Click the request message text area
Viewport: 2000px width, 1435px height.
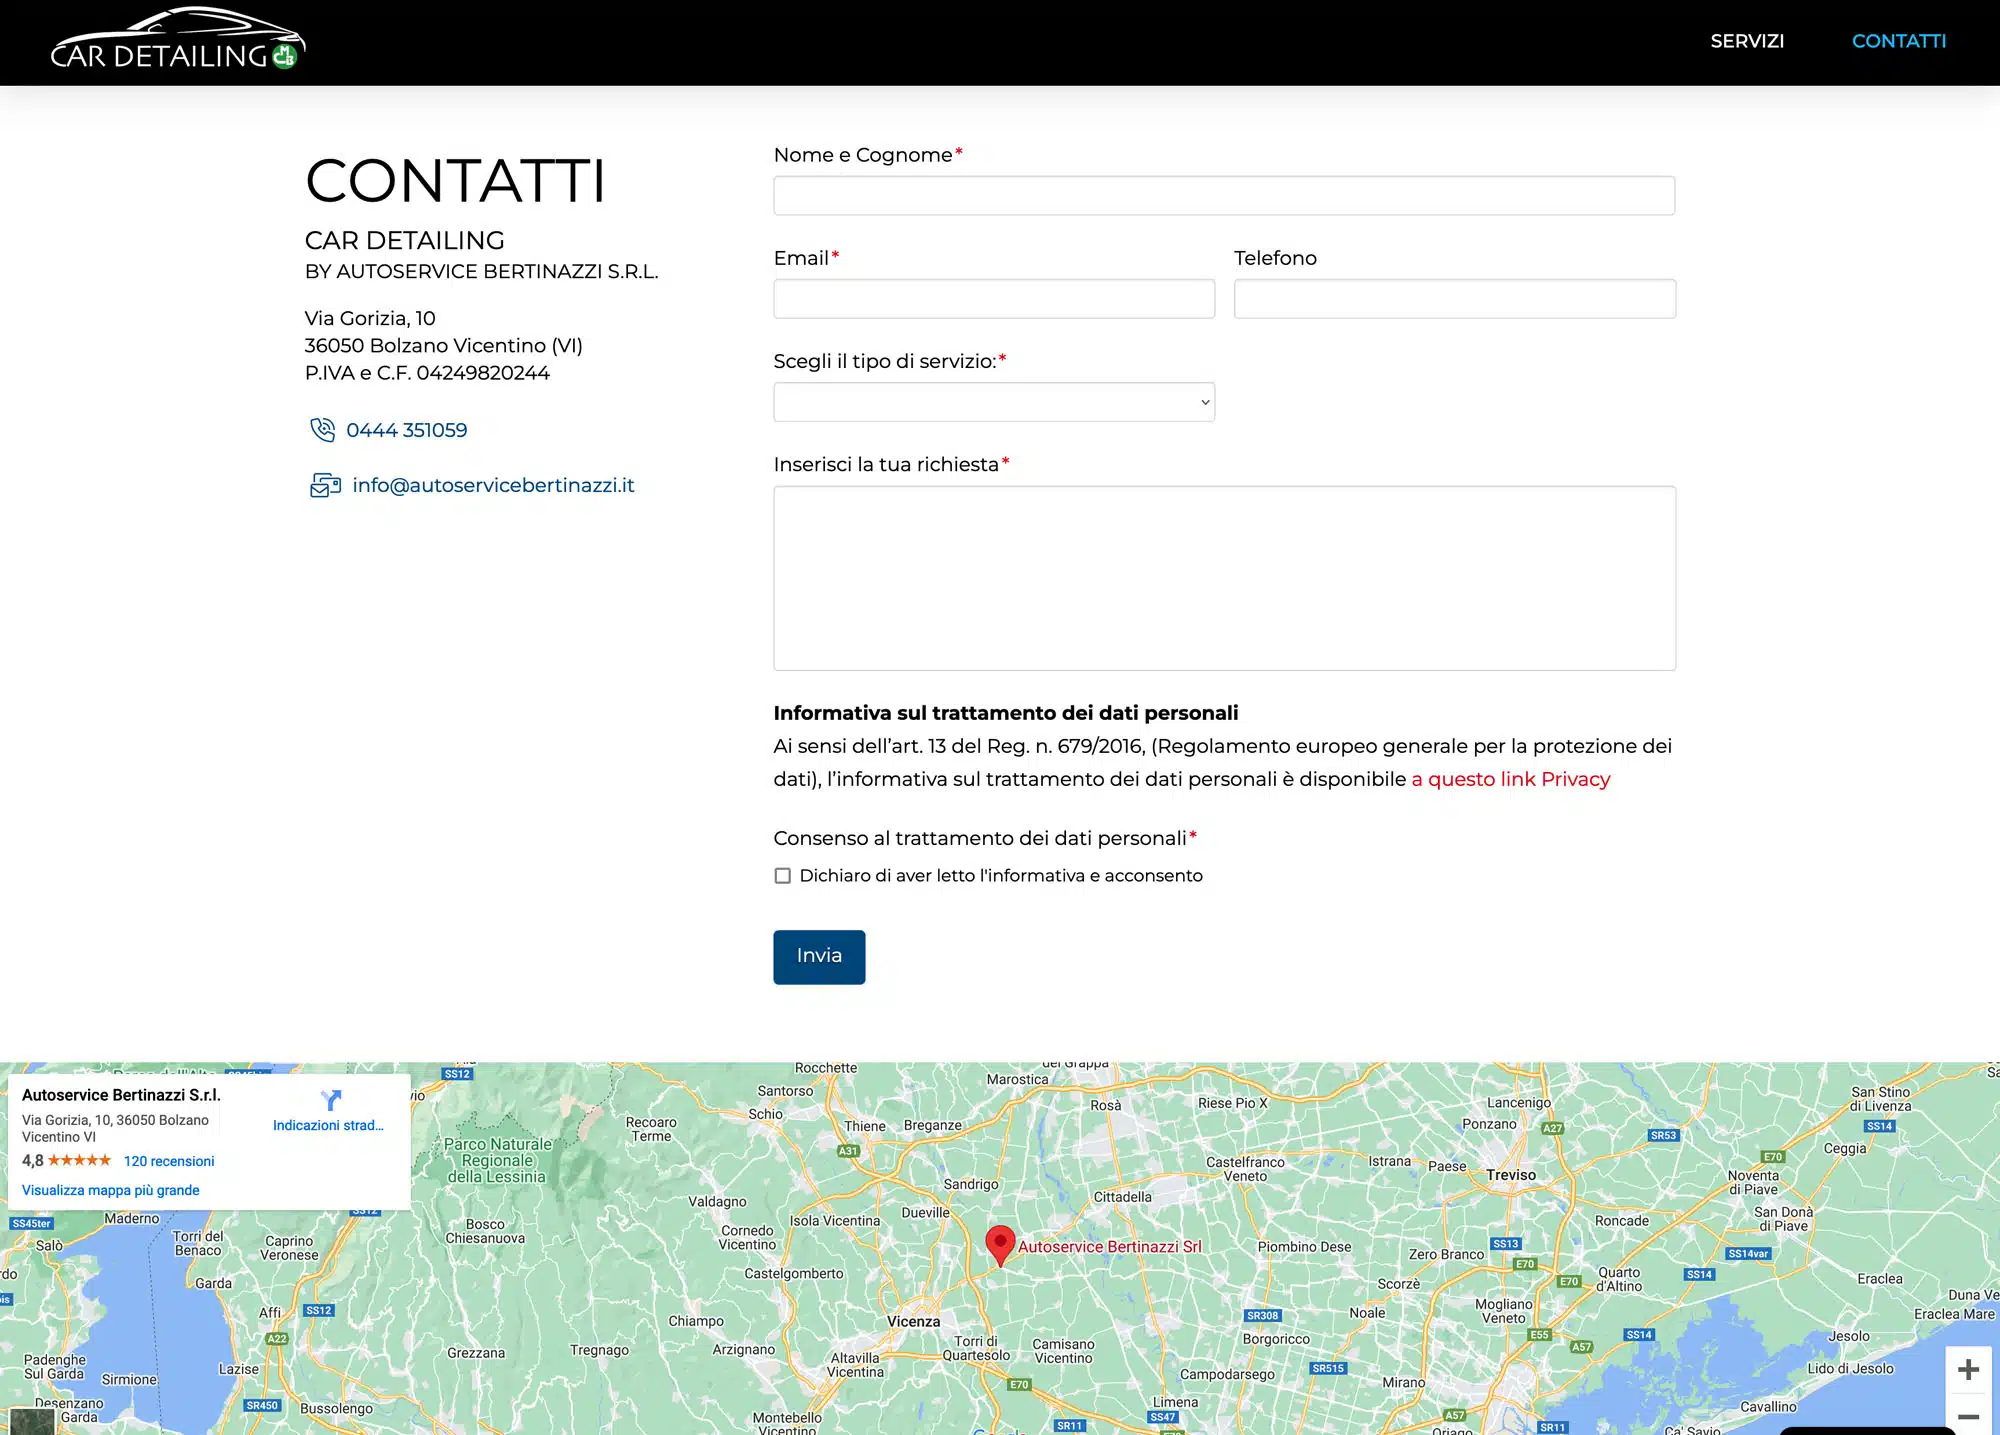tap(1224, 578)
